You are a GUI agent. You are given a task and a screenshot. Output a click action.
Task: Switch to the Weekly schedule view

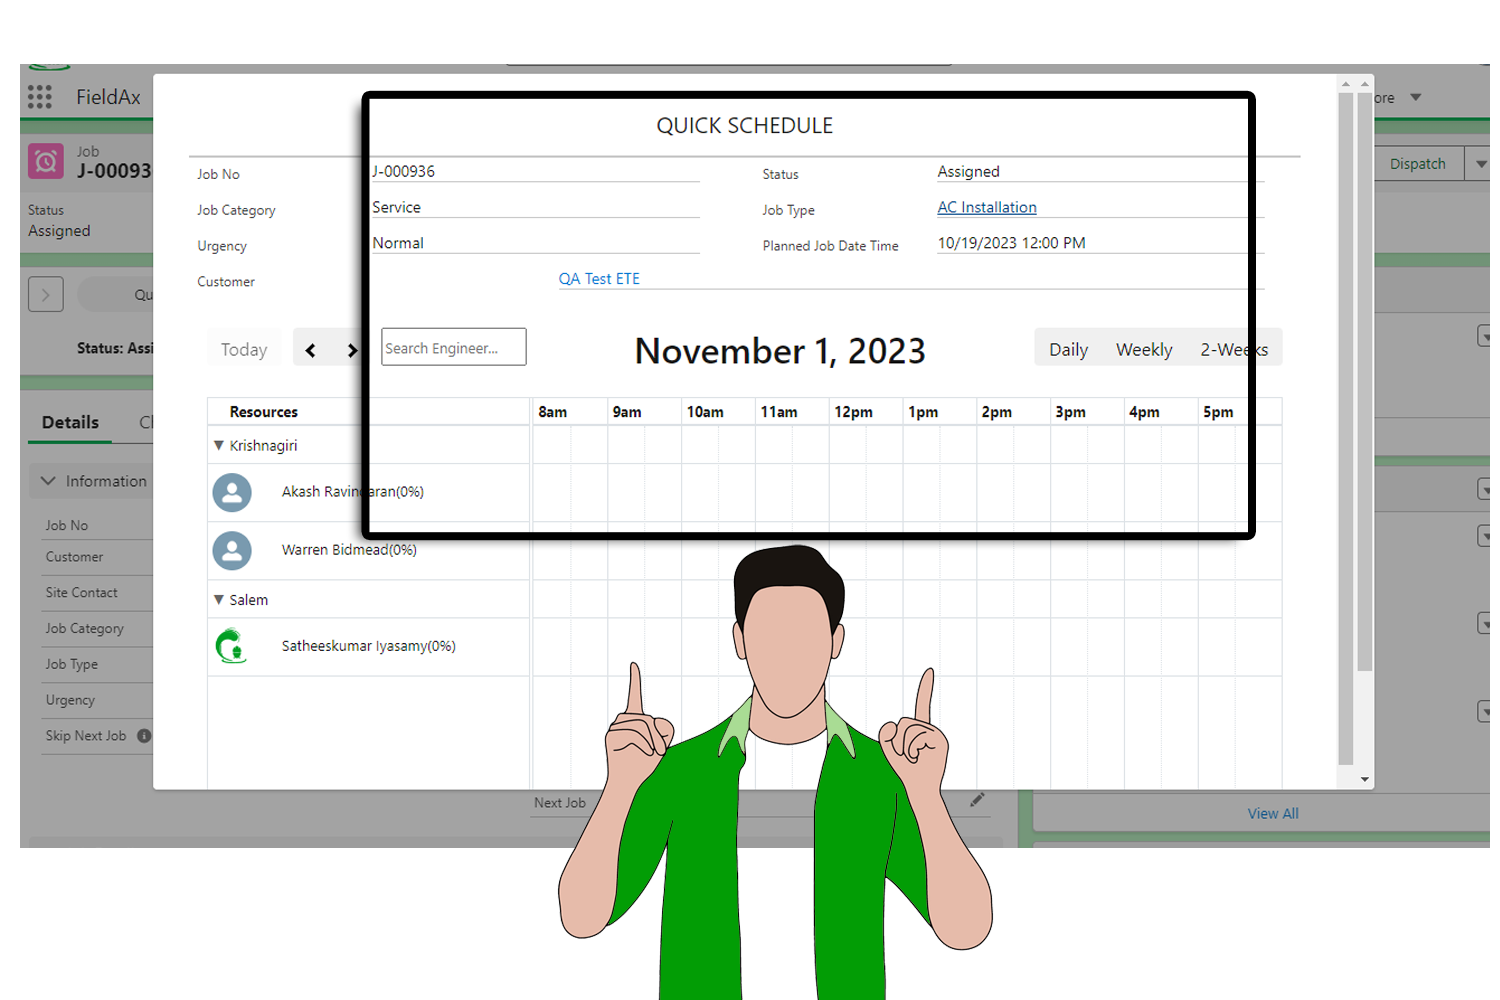point(1143,349)
